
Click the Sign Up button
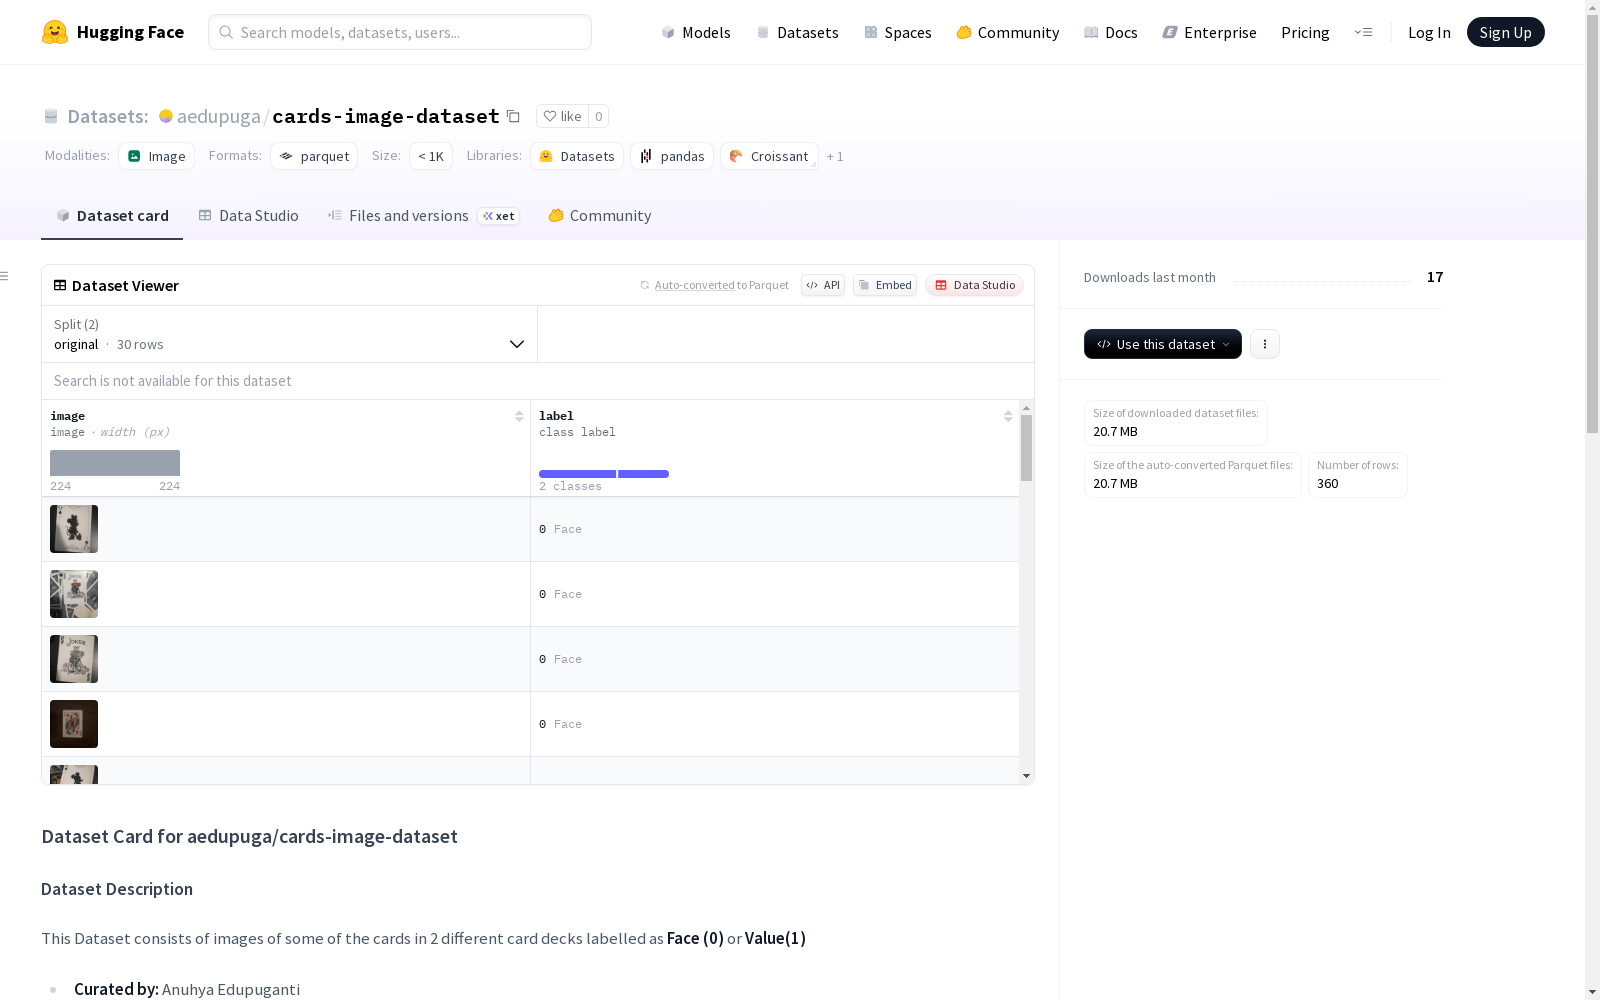(x=1505, y=32)
